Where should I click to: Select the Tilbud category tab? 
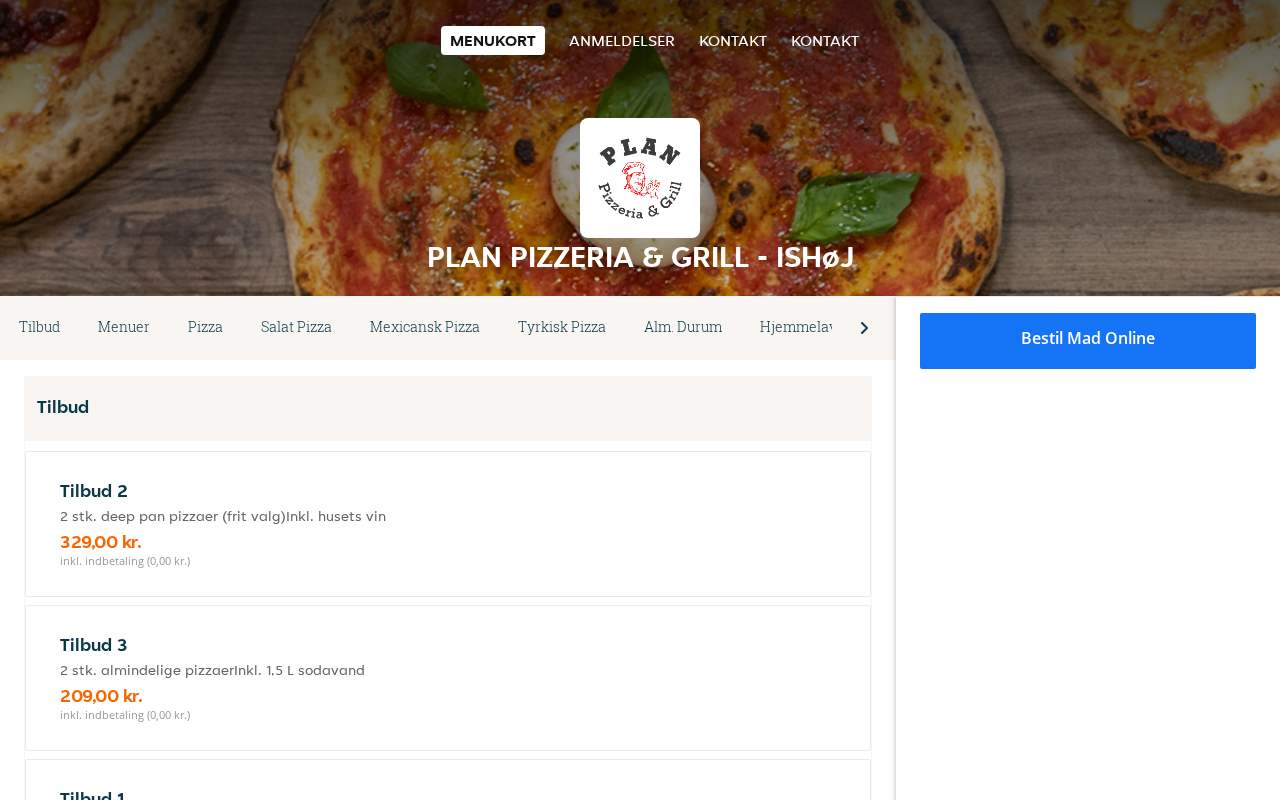40,327
